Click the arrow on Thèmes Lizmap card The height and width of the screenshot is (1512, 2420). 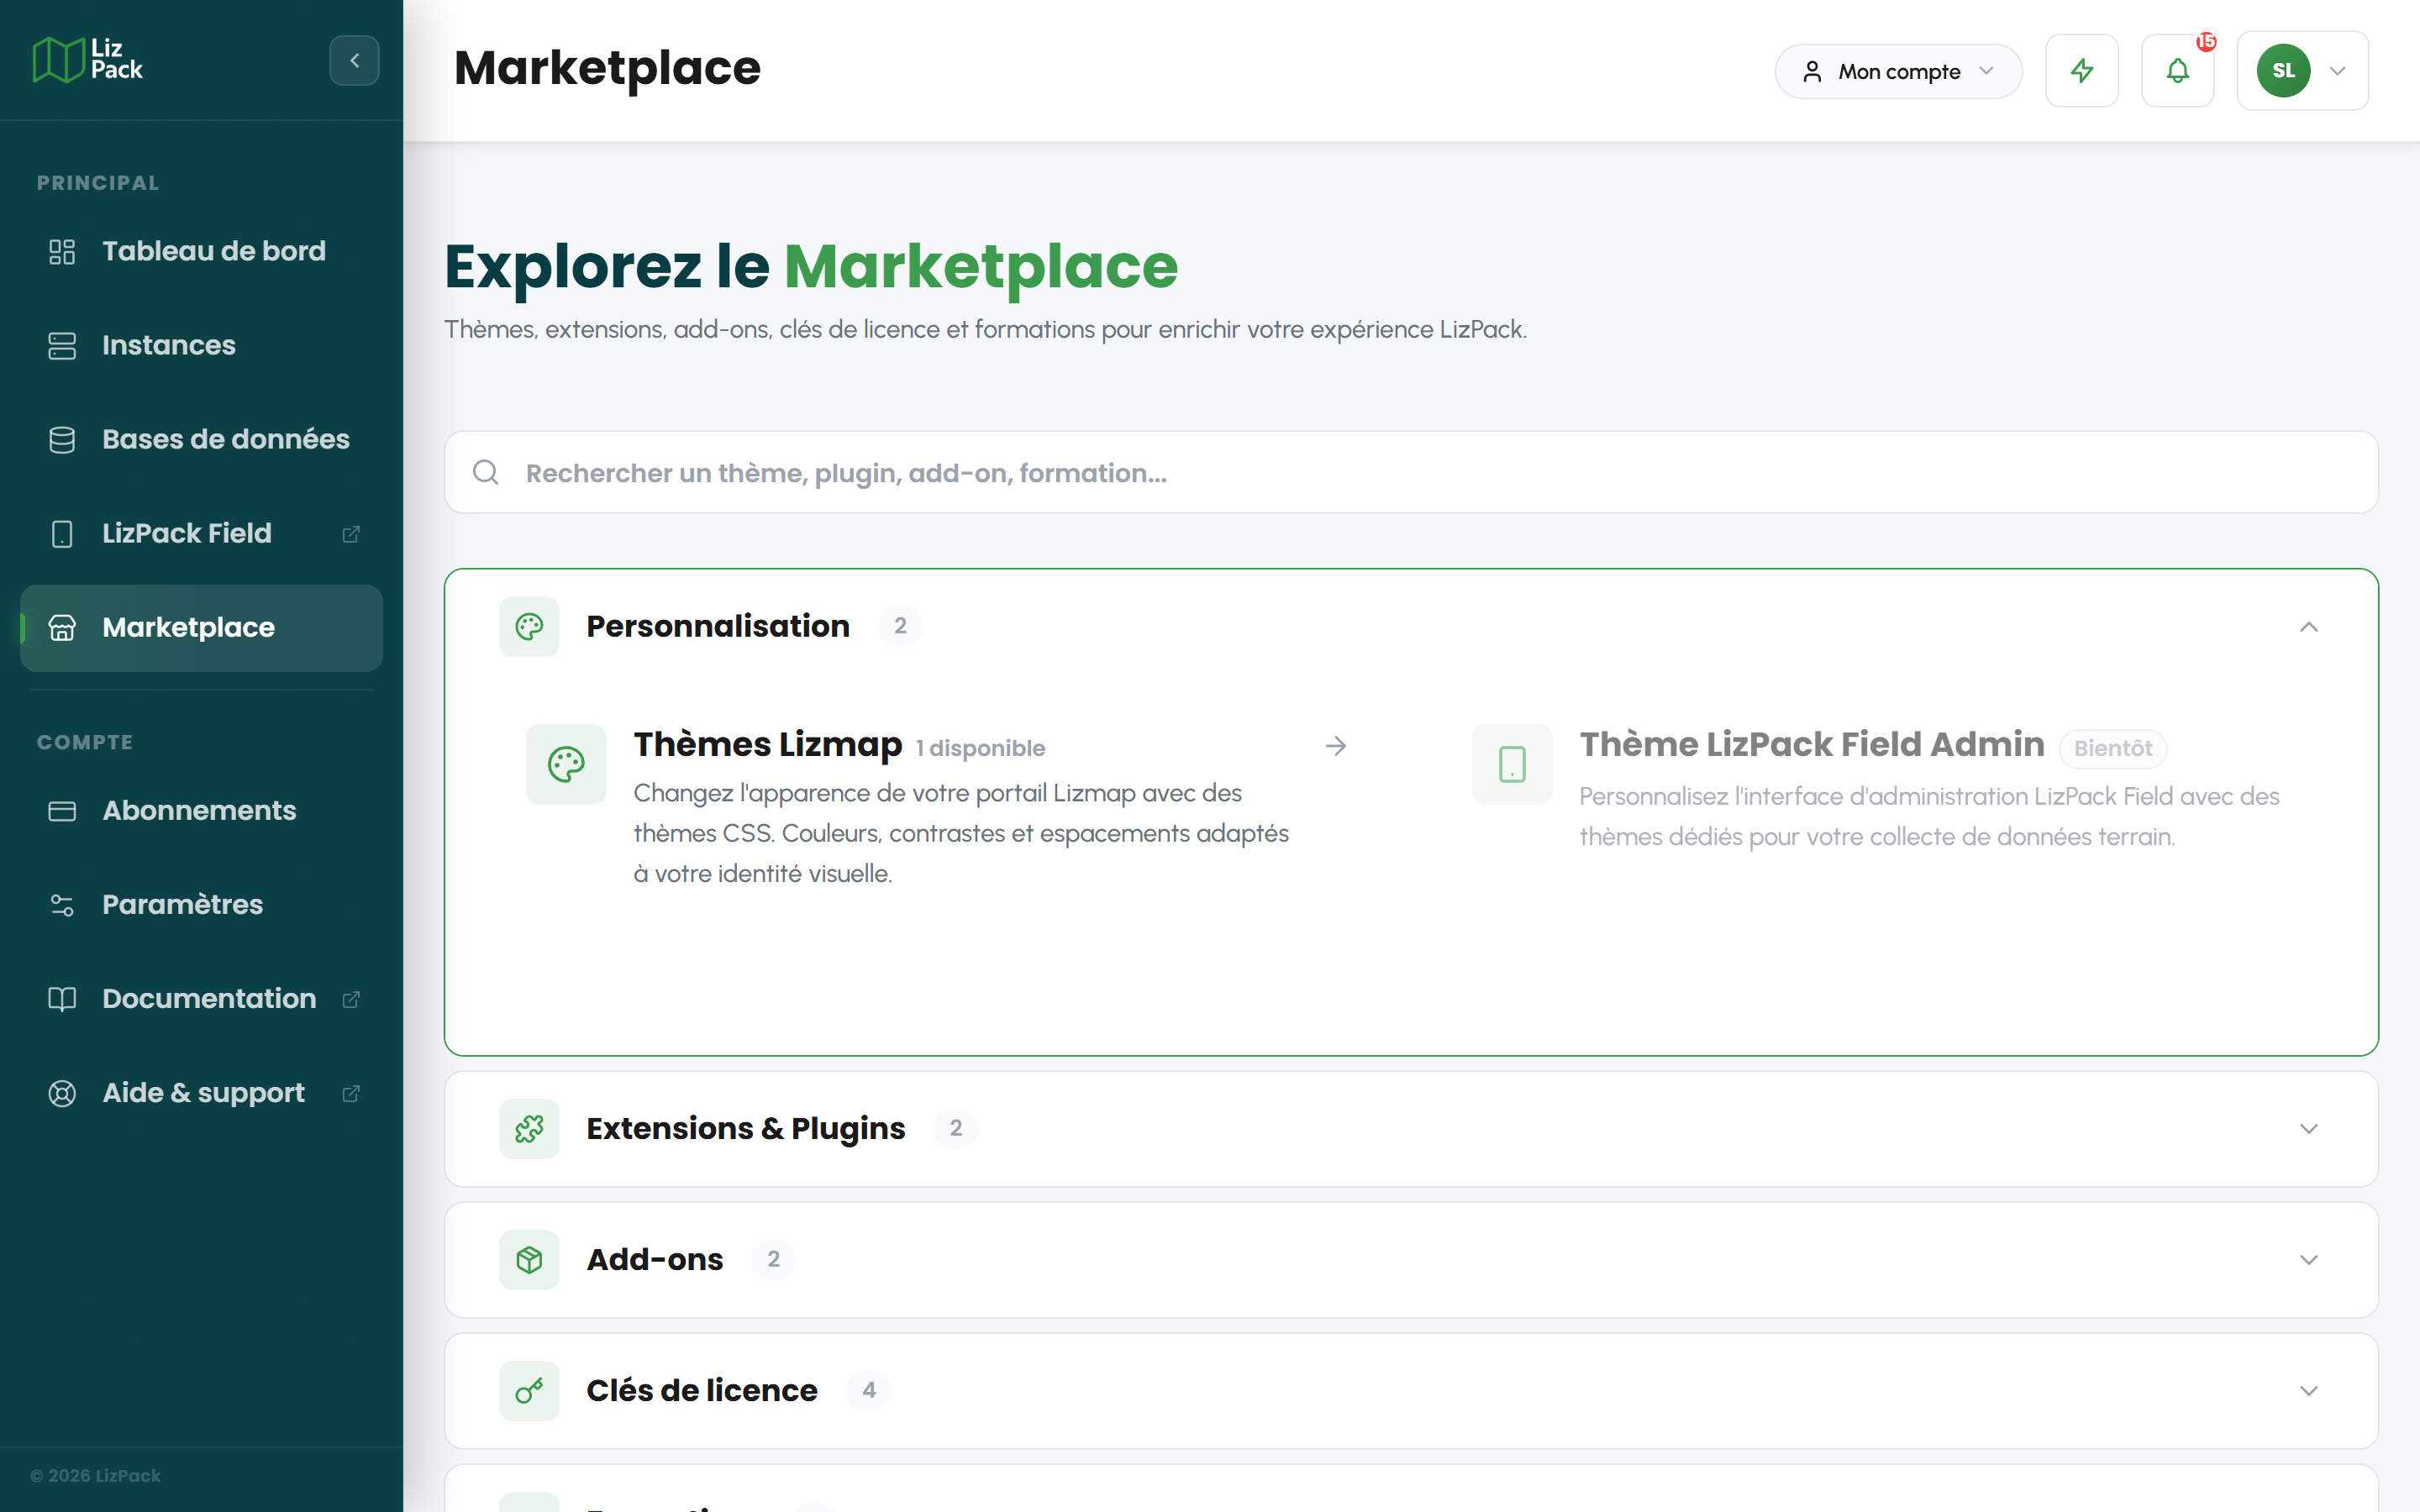pos(1336,746)
